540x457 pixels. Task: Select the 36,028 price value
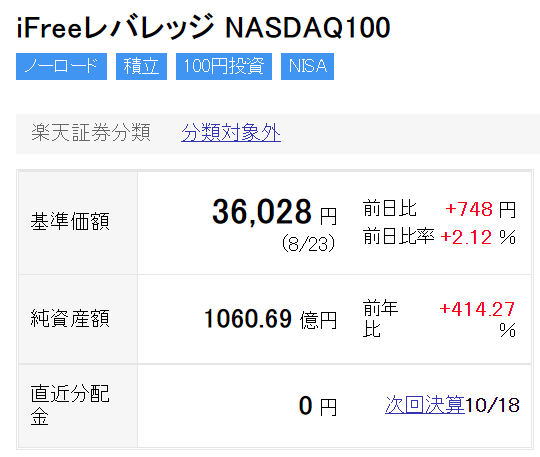click(x=262, y=212)
